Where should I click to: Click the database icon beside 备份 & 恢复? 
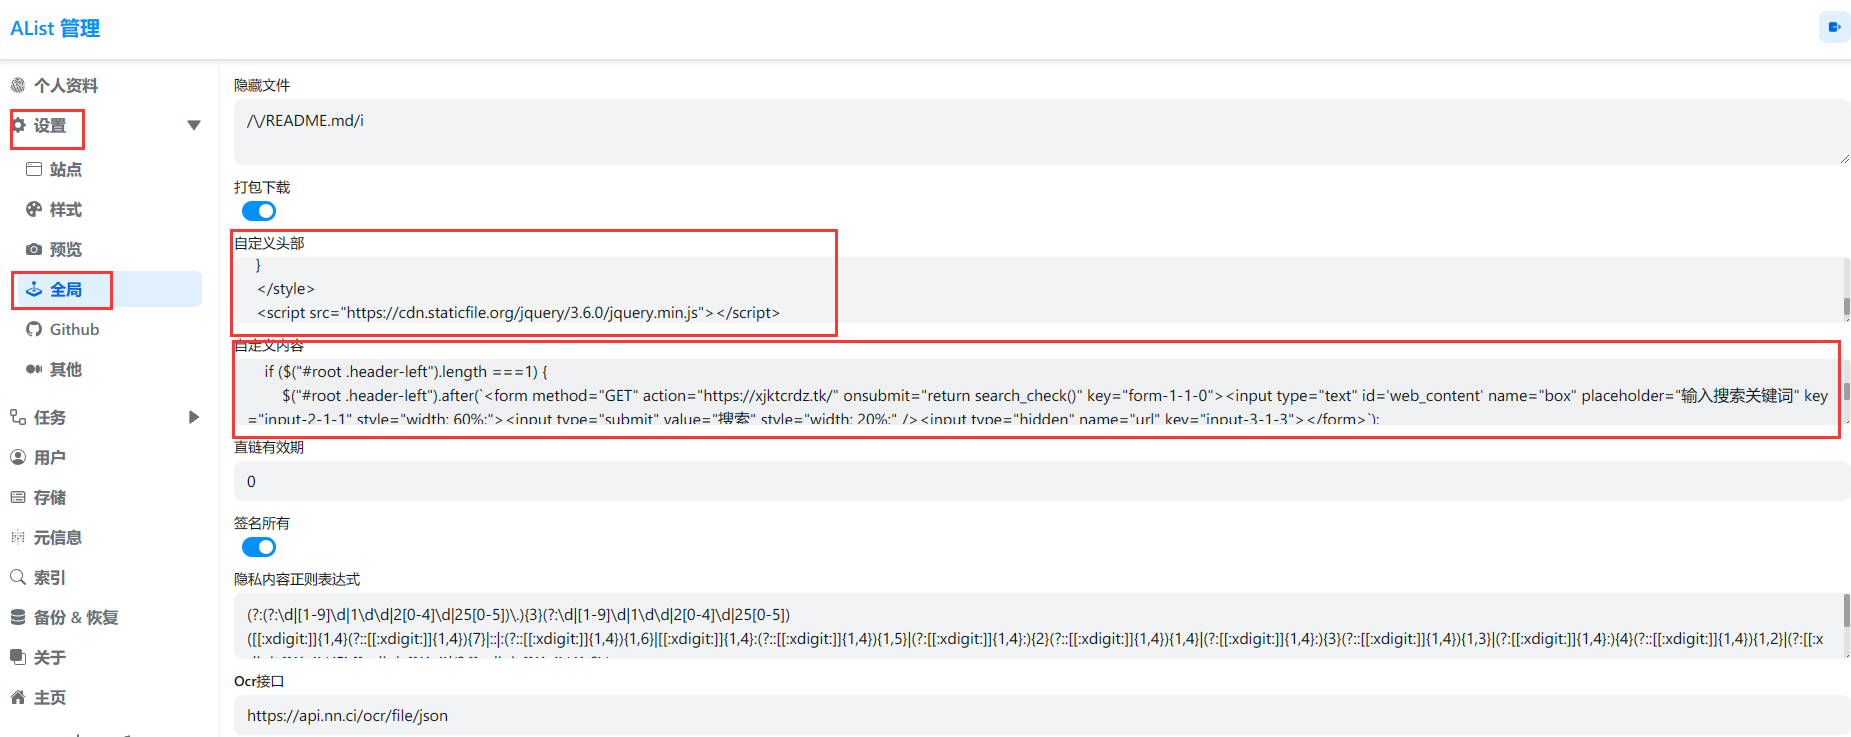tap(18, 617)
